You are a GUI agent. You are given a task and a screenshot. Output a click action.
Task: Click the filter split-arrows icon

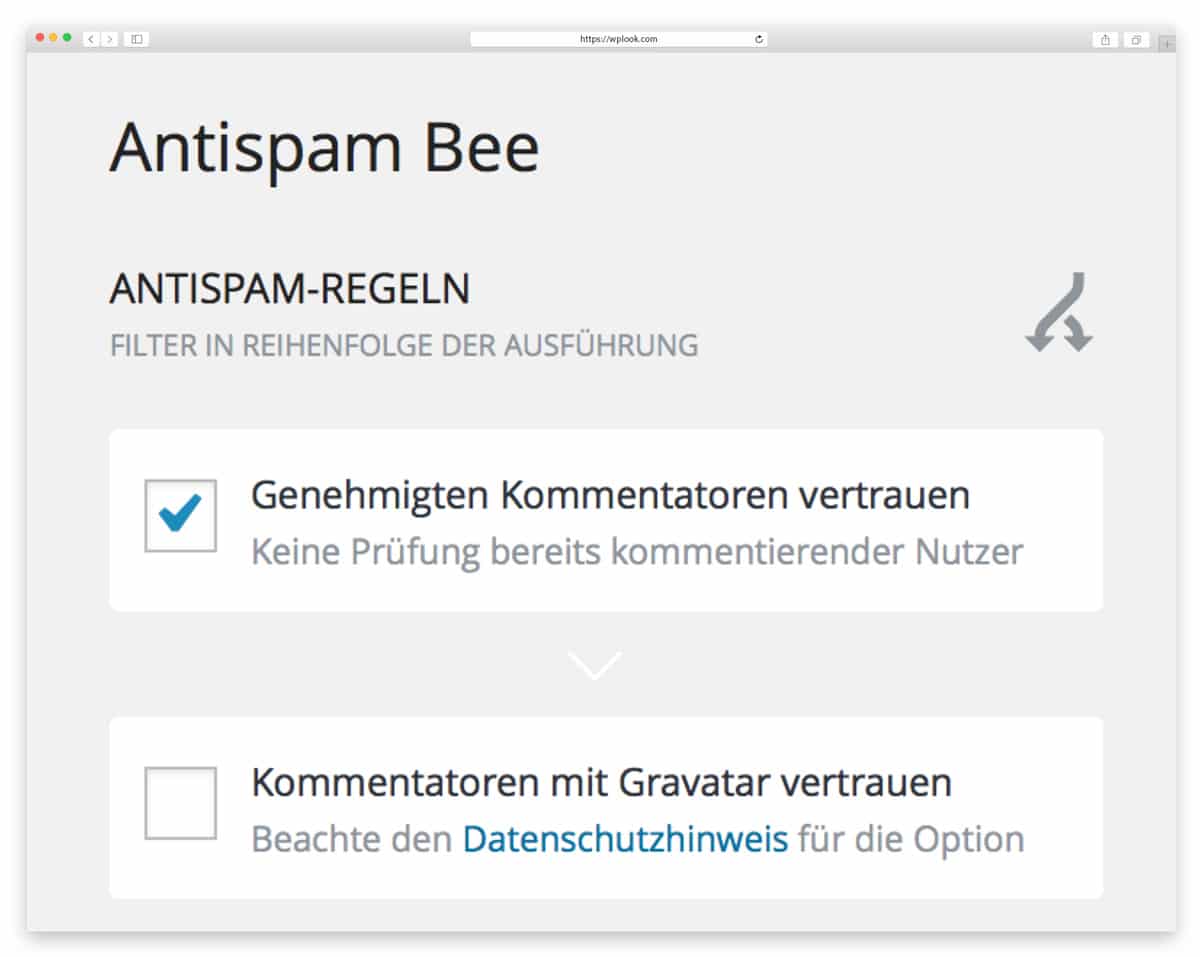tap(1059, 312)
